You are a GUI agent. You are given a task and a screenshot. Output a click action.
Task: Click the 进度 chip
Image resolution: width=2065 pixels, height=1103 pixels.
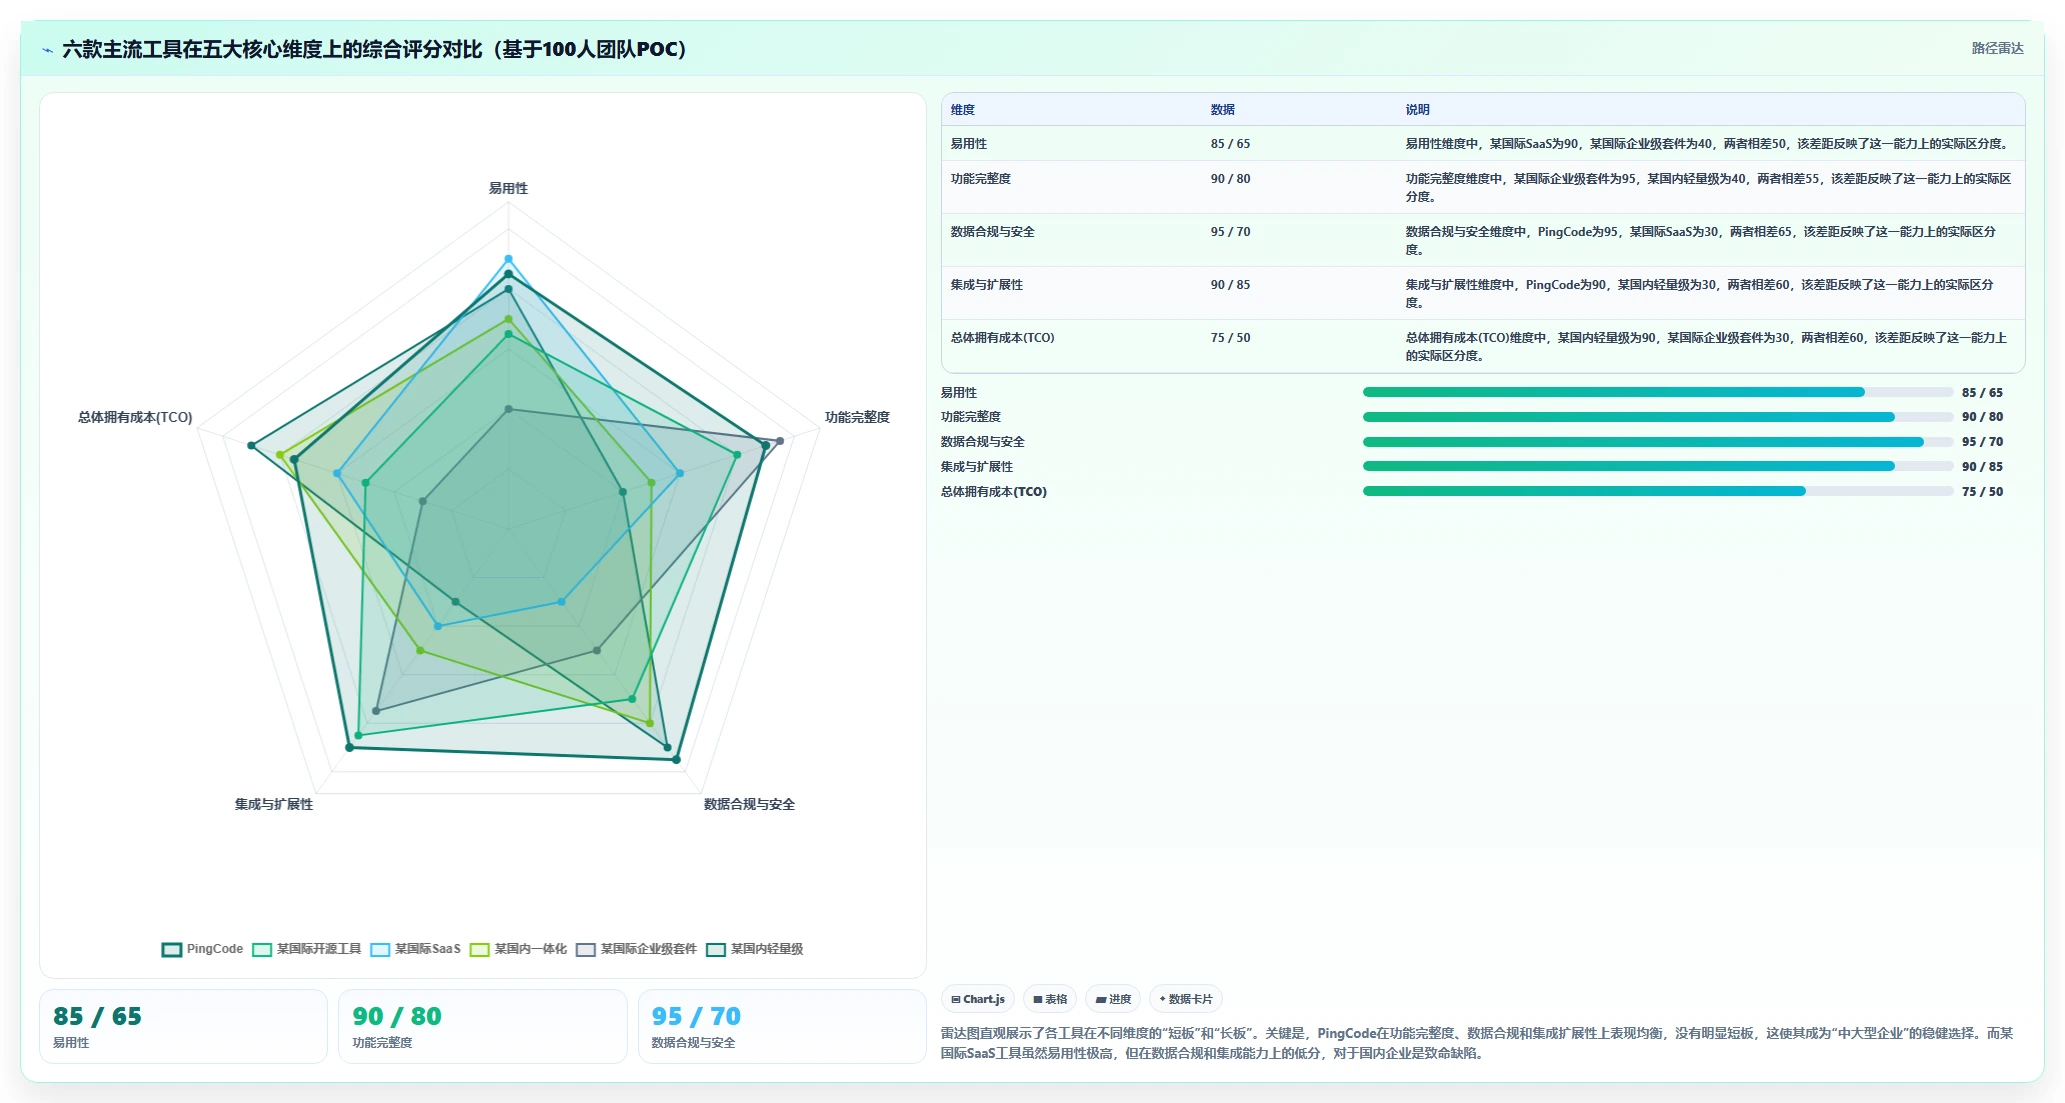[1113, 999]
